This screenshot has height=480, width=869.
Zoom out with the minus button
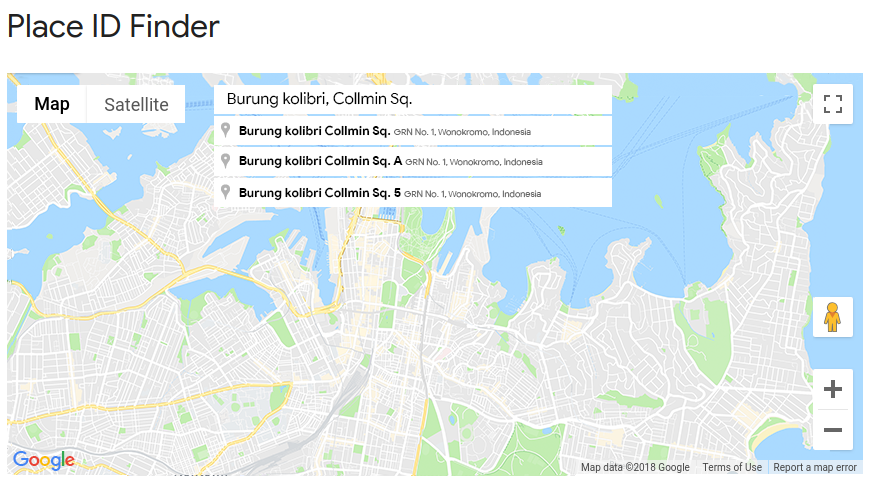point(832,430)
